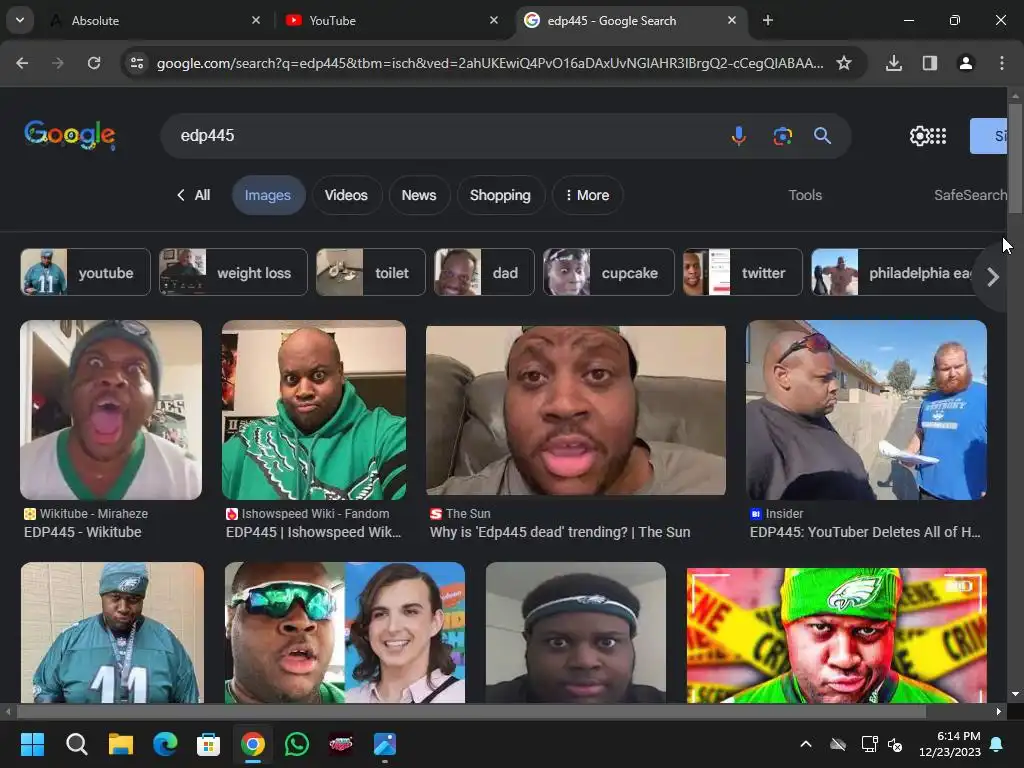Open site information icon in address bar

(x=137, y=63)
